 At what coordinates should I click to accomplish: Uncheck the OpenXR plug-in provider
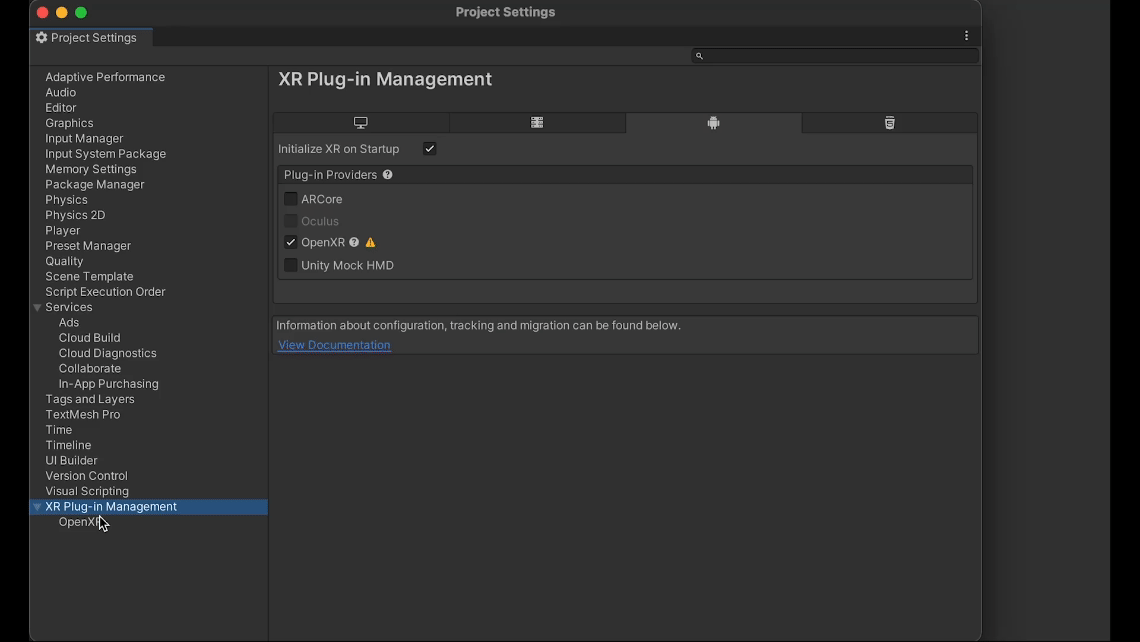[x=291, y=242]
